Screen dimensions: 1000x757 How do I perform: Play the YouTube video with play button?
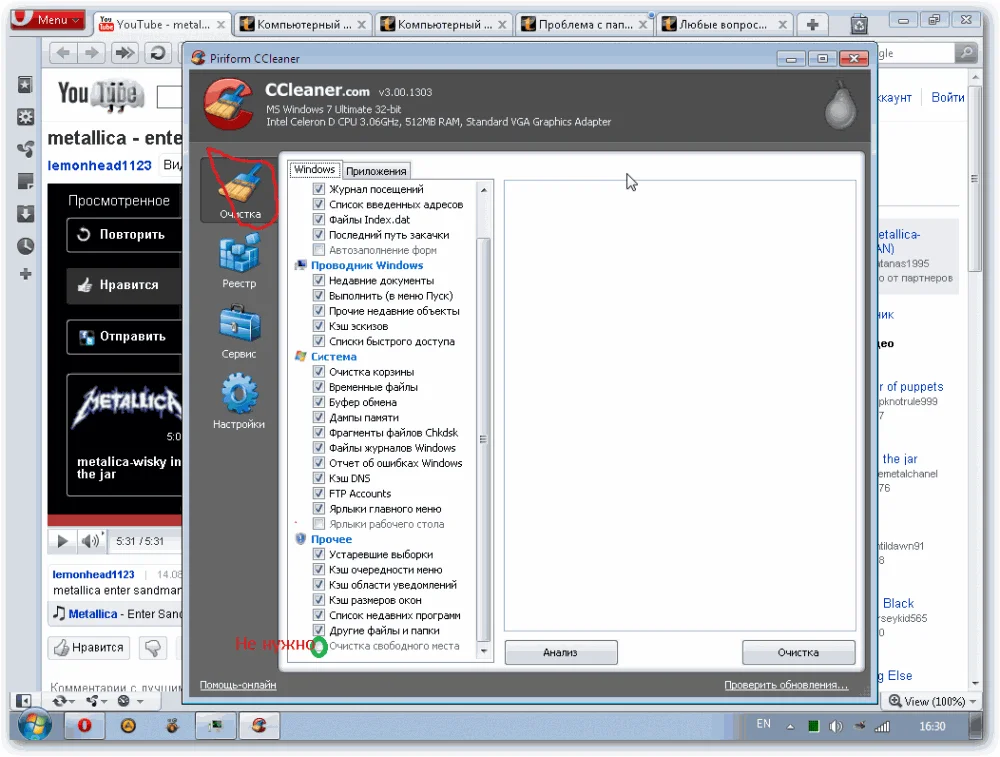point(62,541)
